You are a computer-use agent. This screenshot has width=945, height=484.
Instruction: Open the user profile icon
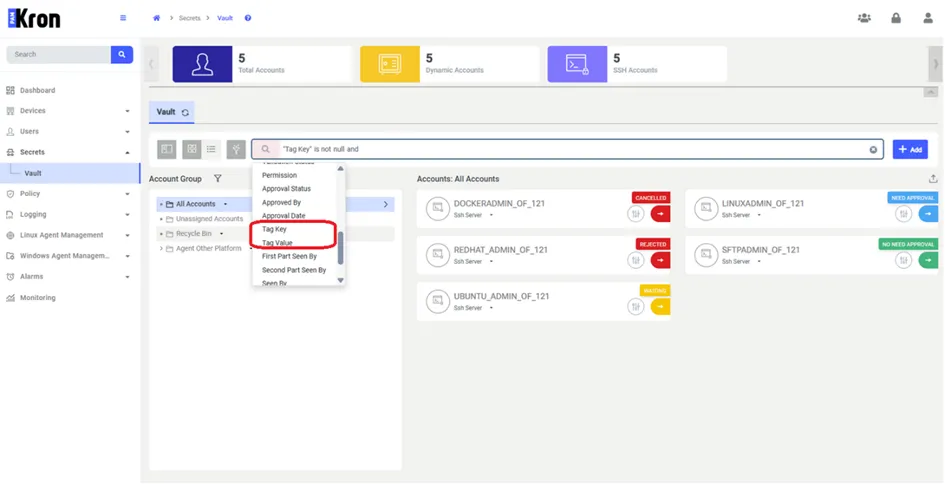pyautogui.click(x=928, y=18)
